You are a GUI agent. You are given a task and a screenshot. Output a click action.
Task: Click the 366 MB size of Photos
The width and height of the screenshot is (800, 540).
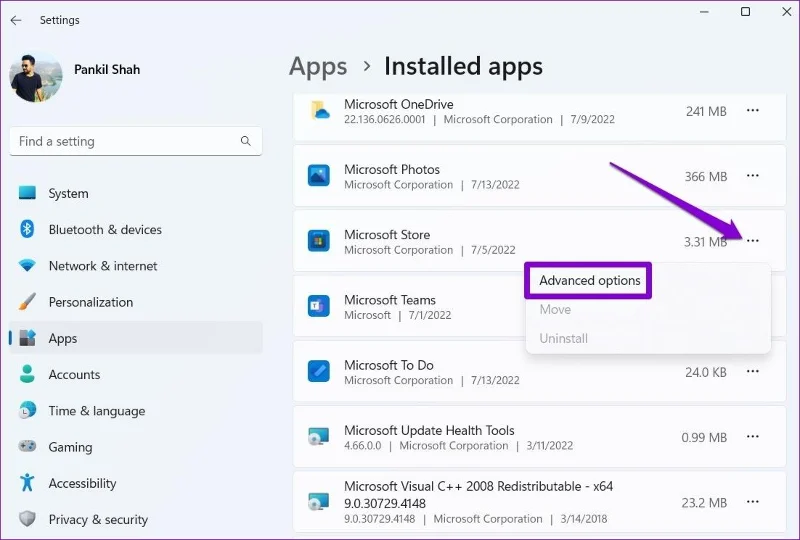(706, 177)
